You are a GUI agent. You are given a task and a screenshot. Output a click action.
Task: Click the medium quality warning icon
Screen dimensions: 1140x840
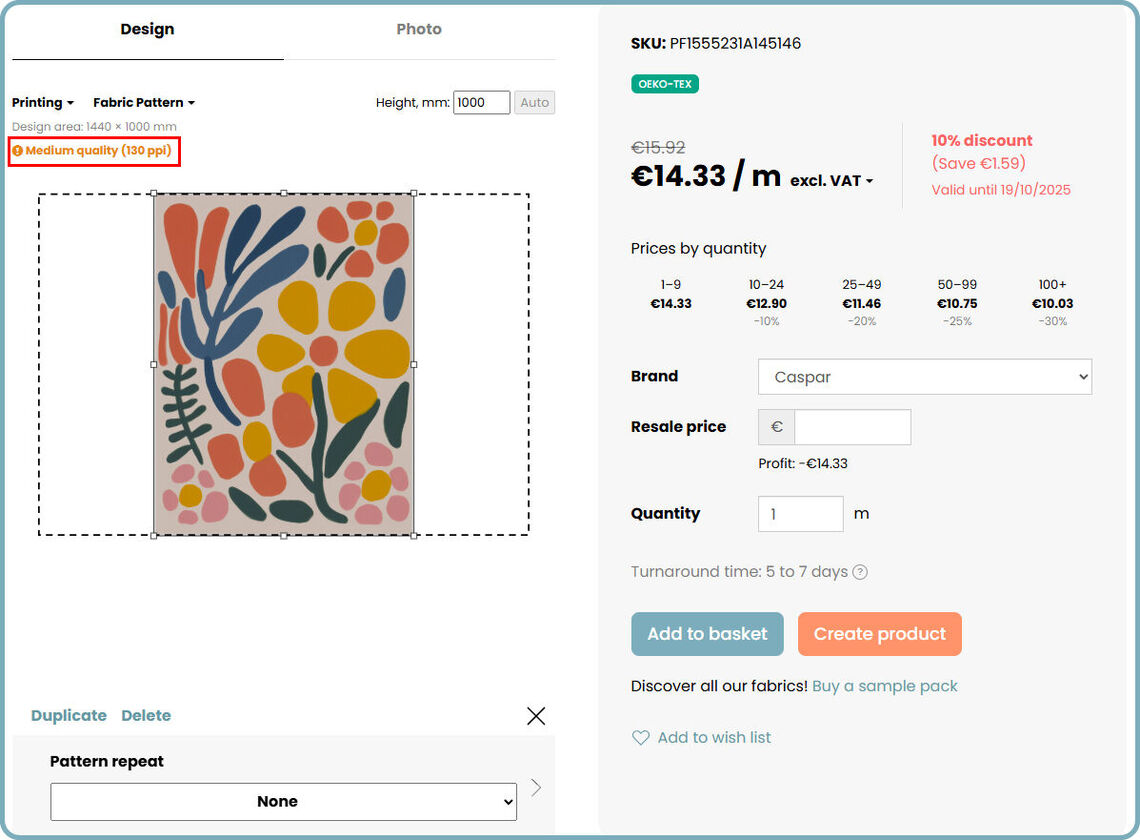click(18, 151)
